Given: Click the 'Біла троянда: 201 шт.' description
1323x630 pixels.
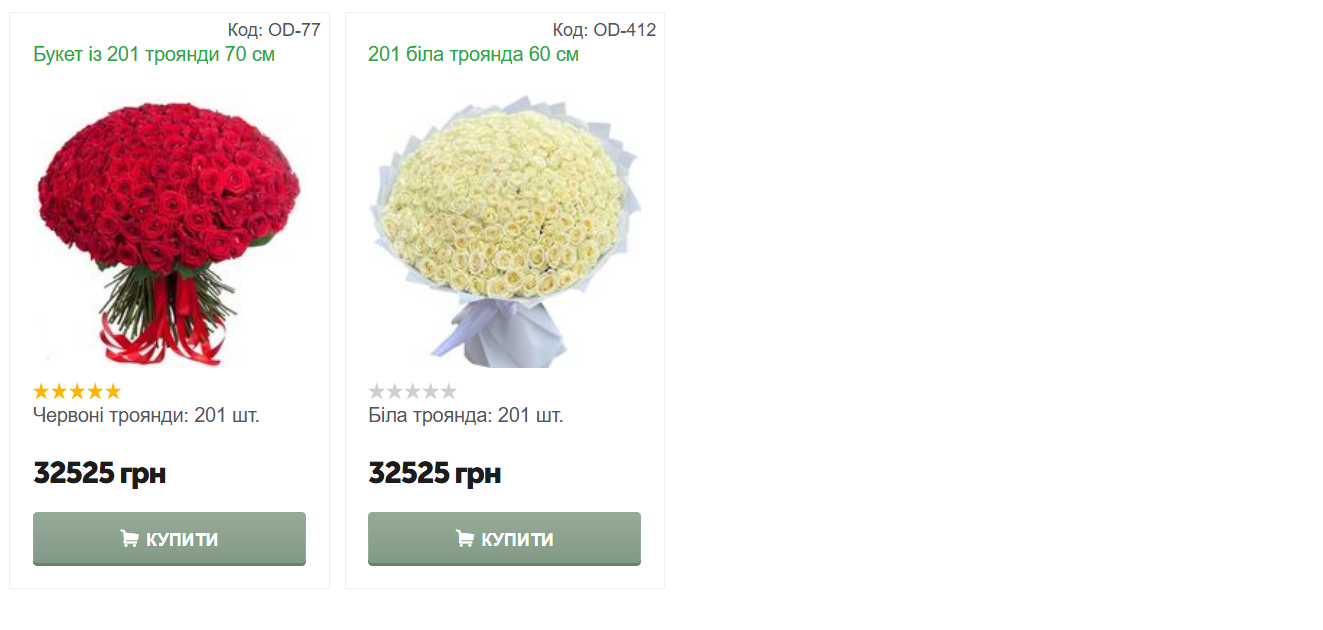Looking at the screenshot, I should click(466, 415).
